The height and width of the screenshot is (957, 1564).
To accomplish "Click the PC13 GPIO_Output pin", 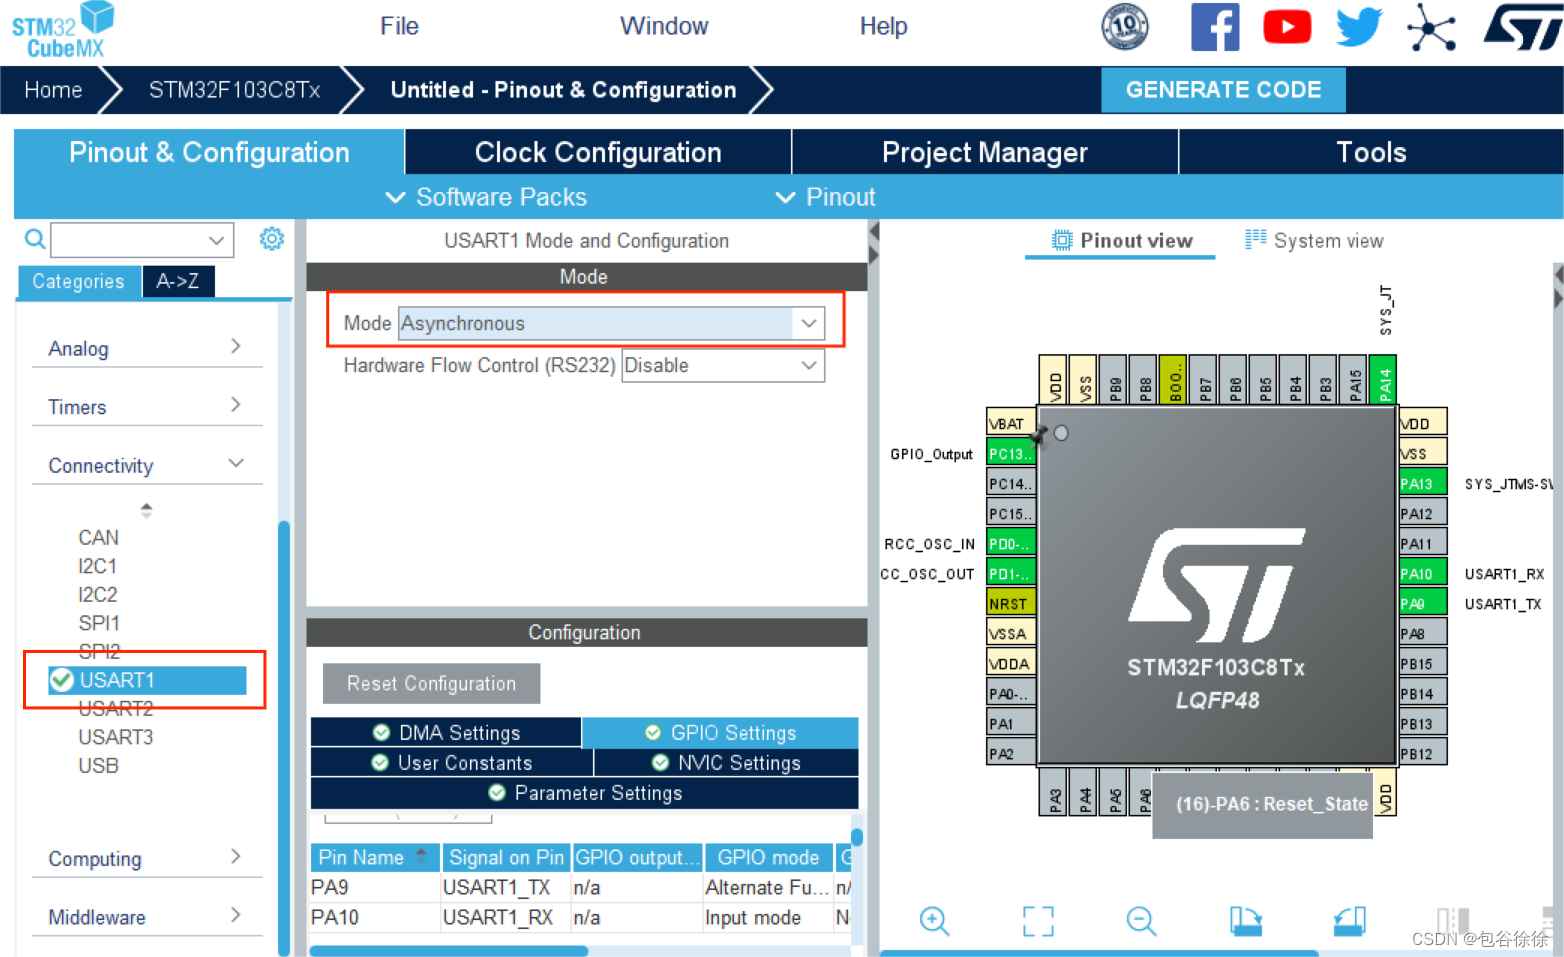I will pos(1010,453).
